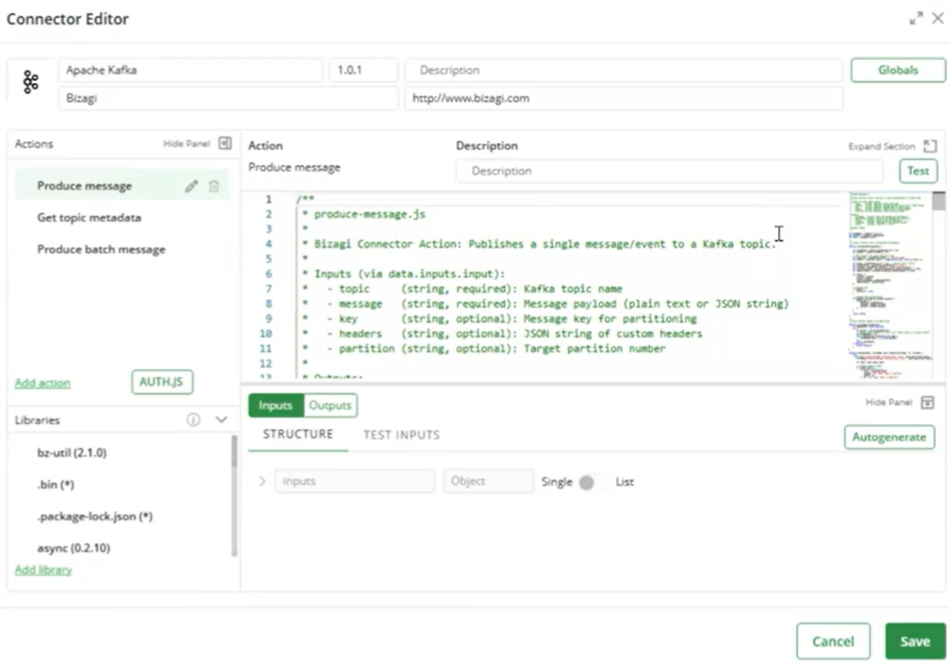Expand the inputs structure row
This screenshot has width=950, height=662.
[x=262, y=481]
